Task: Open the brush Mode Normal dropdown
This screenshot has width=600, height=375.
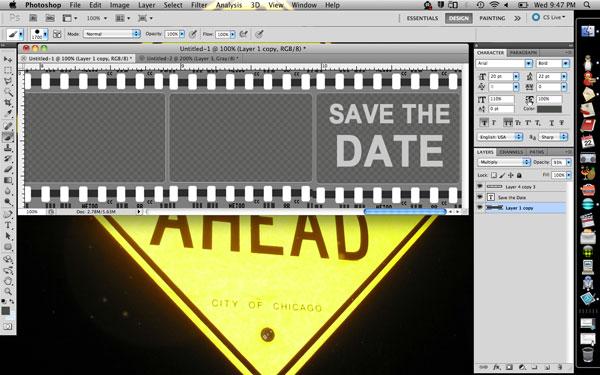Action: click(112, 34)
